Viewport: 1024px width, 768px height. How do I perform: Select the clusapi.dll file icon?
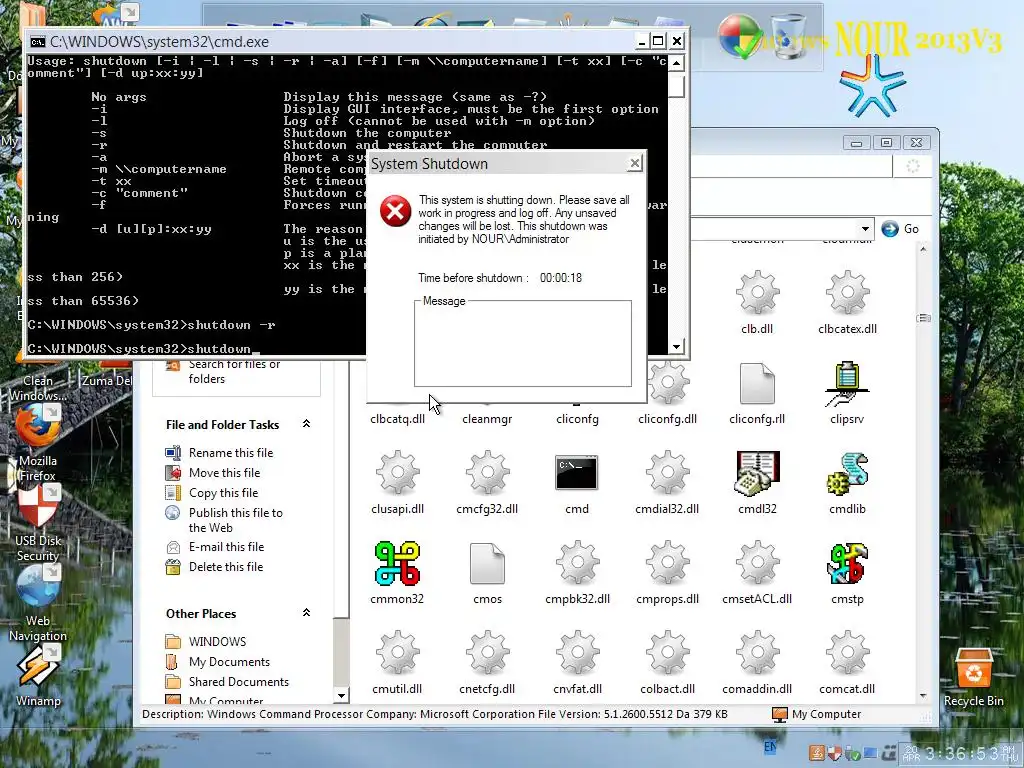pyautogui.click(x=397, y=473)
